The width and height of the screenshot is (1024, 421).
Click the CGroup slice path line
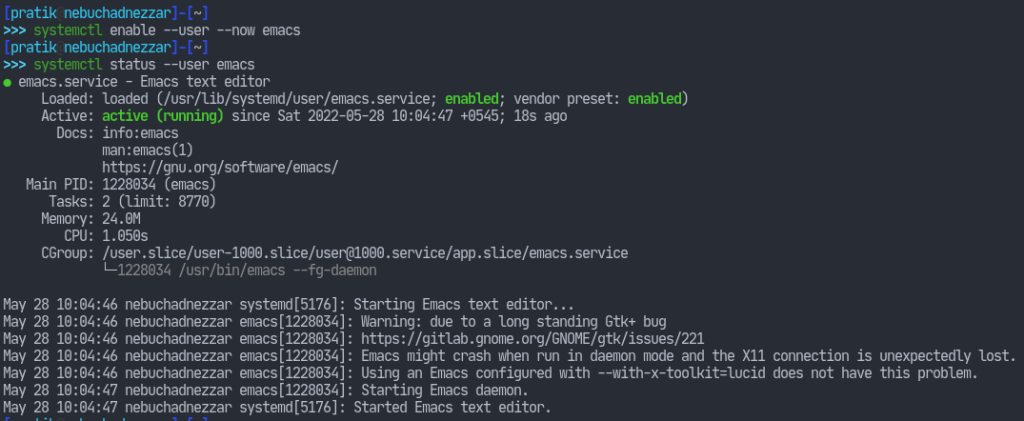pos(365,253)
